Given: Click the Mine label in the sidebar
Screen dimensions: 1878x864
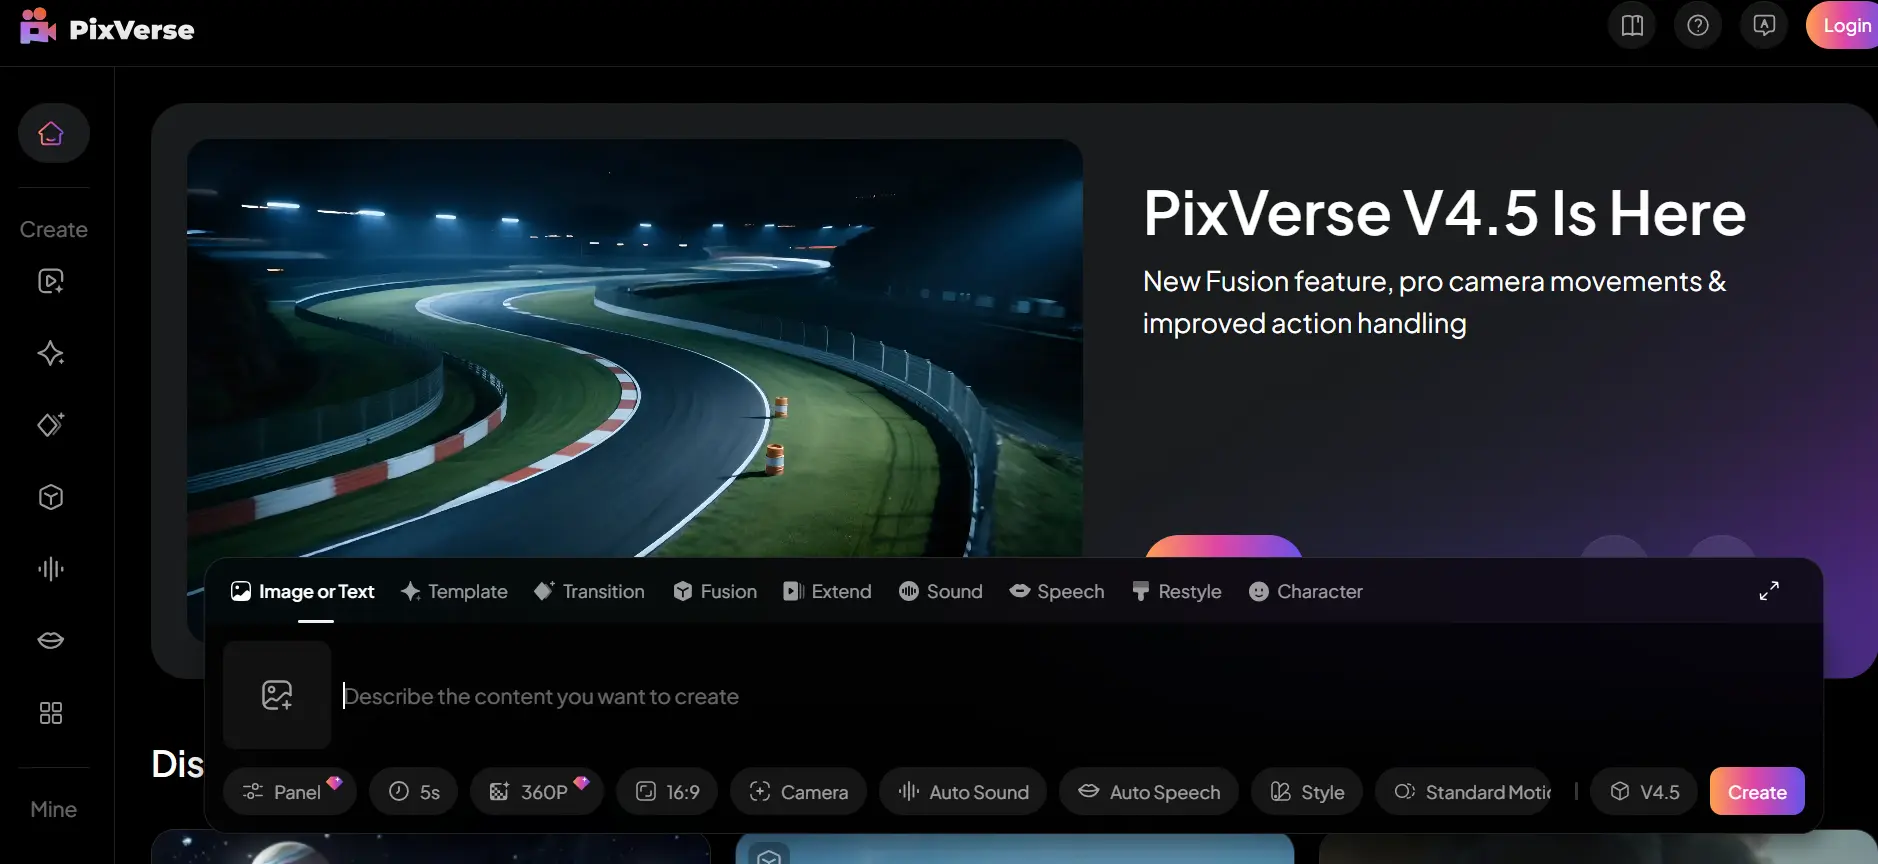Looking at the screenshot, I should [54, 809].
